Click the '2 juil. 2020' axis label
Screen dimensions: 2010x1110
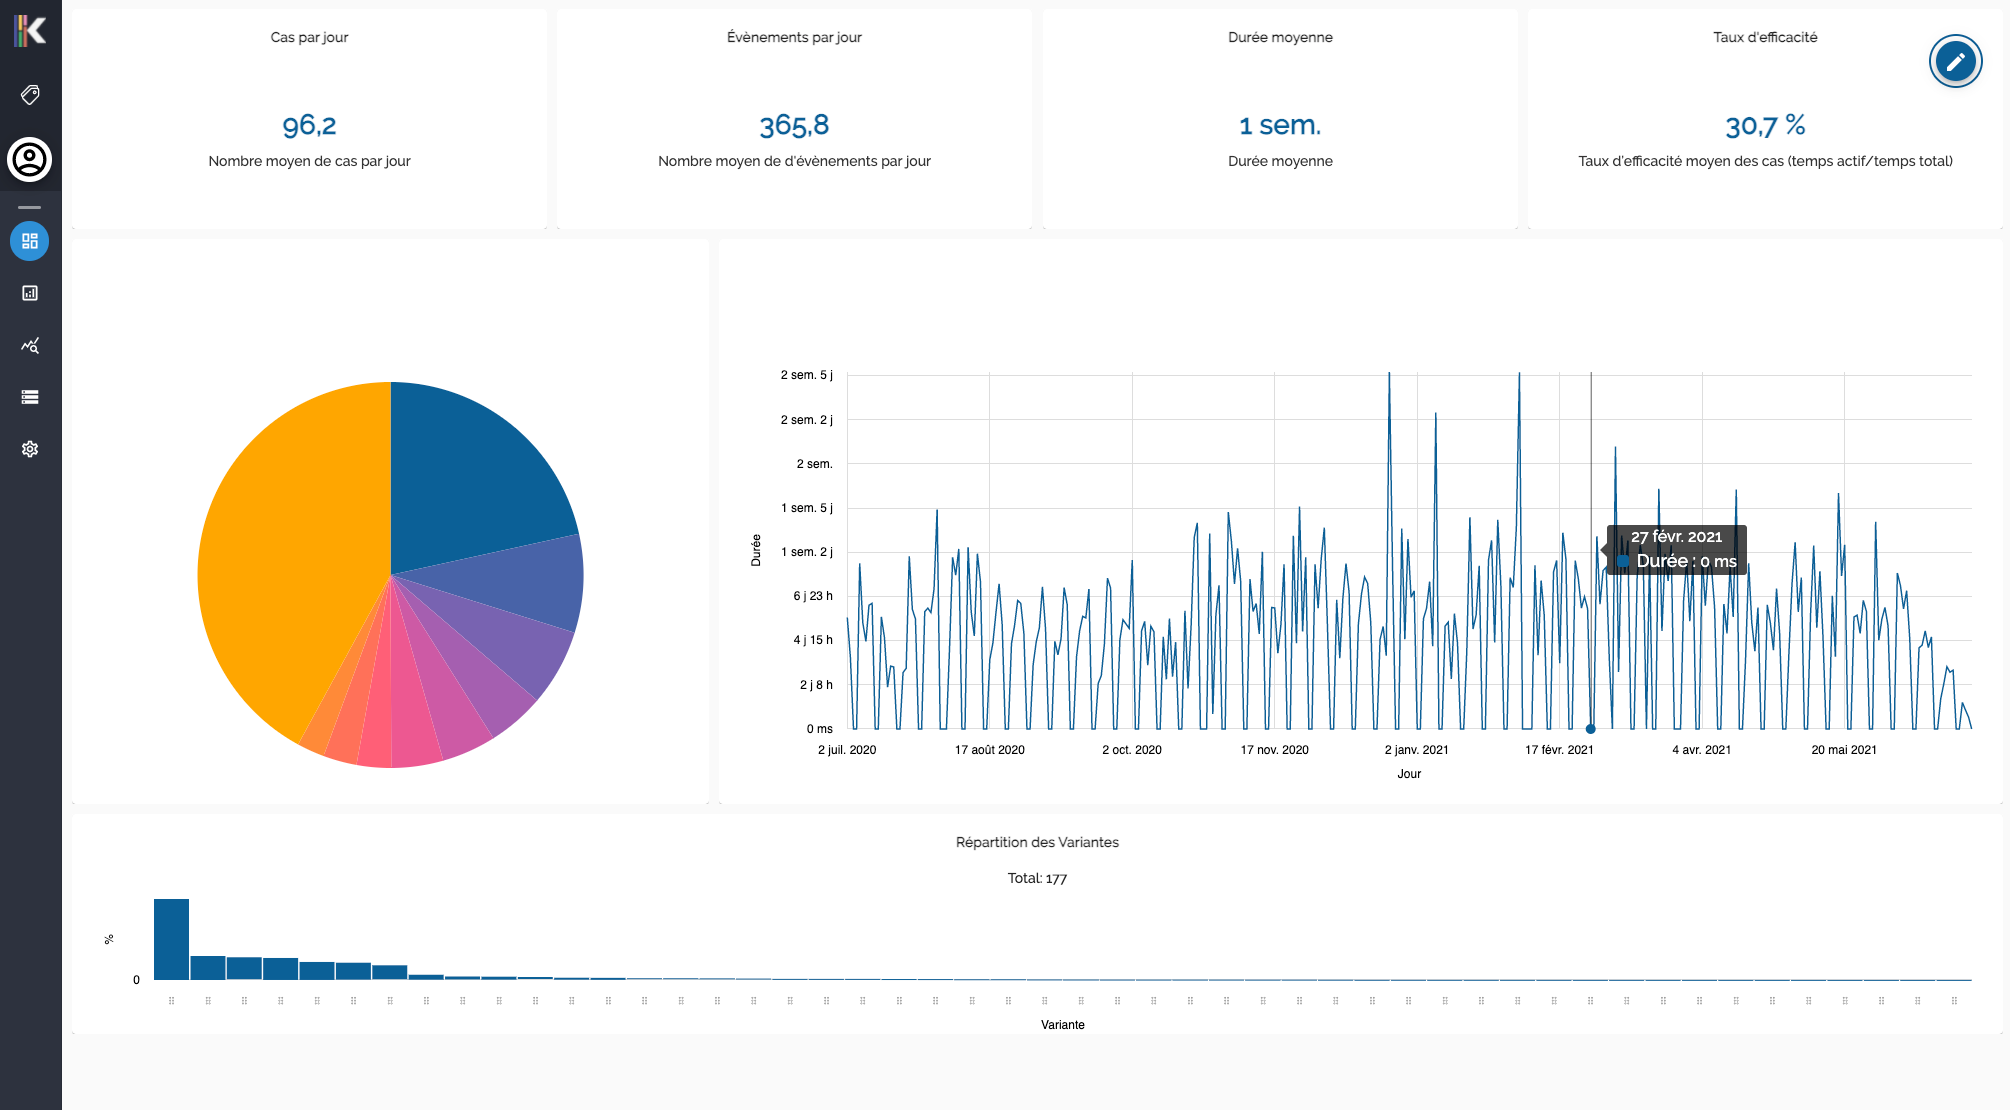pos(847,750)
